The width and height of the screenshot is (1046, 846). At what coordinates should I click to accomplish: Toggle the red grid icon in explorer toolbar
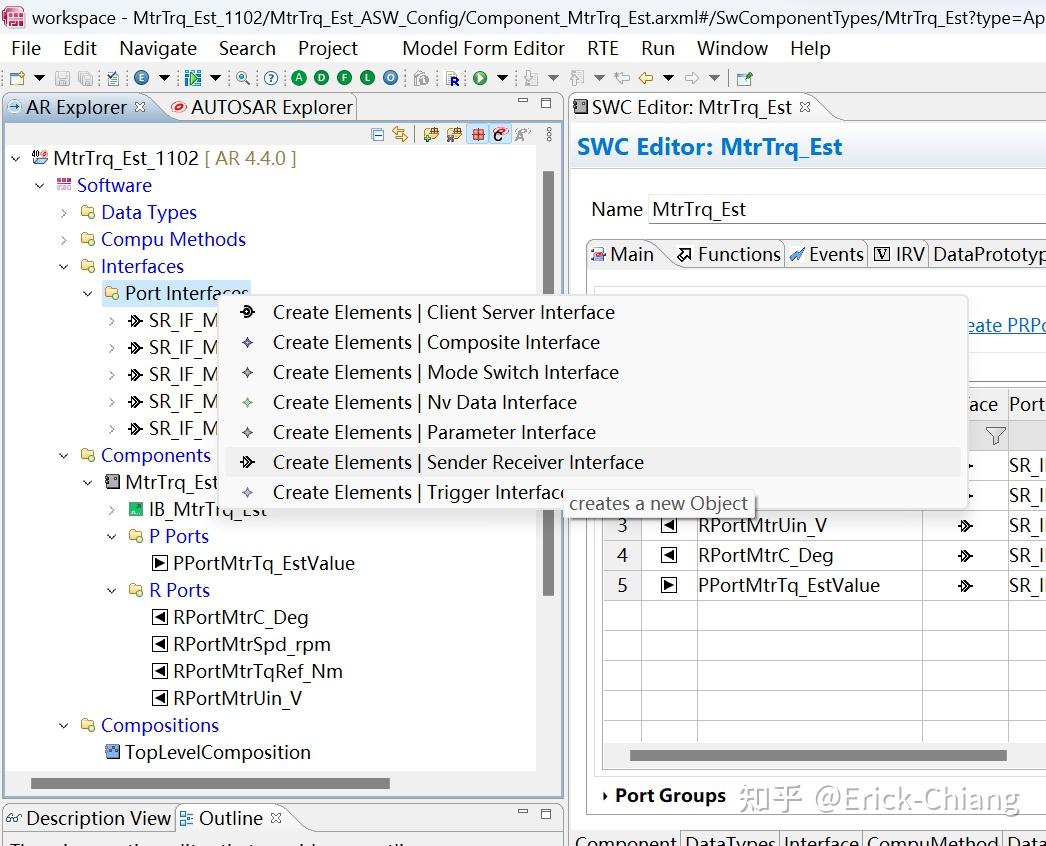coord(478,135)
